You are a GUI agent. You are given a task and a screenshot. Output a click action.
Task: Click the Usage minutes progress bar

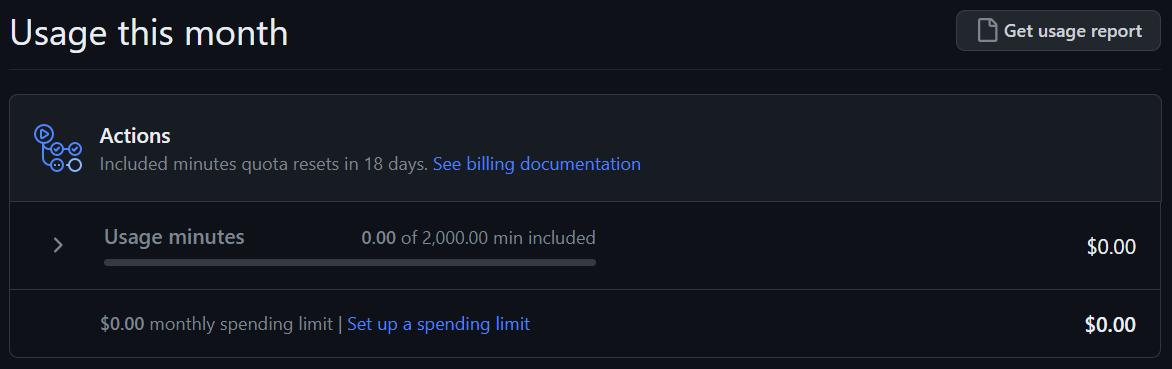point(350,262)
